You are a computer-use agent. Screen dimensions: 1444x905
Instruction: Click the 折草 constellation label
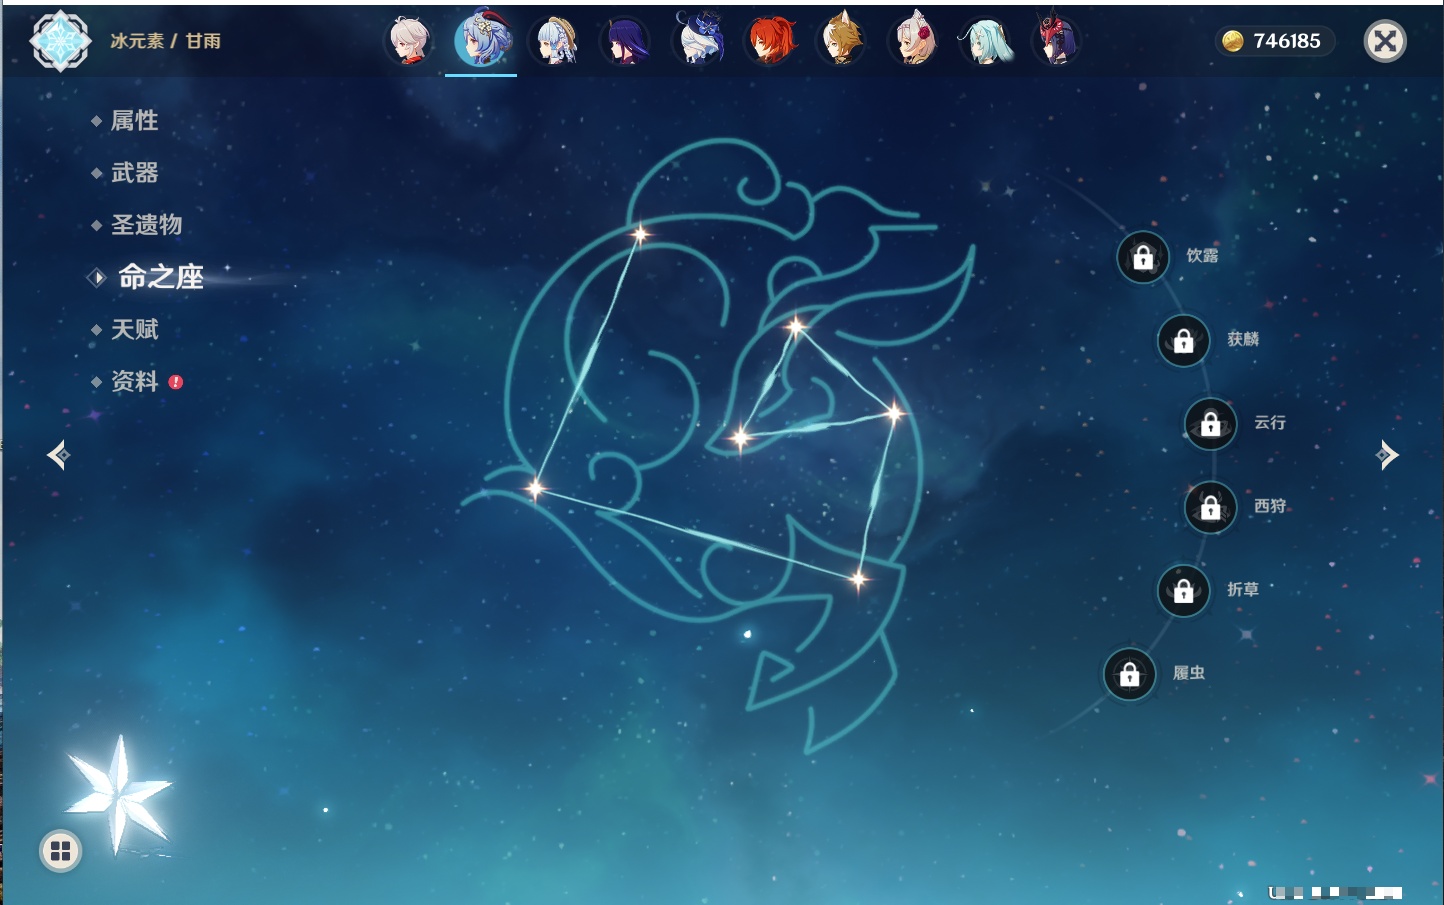(1243, 590)
